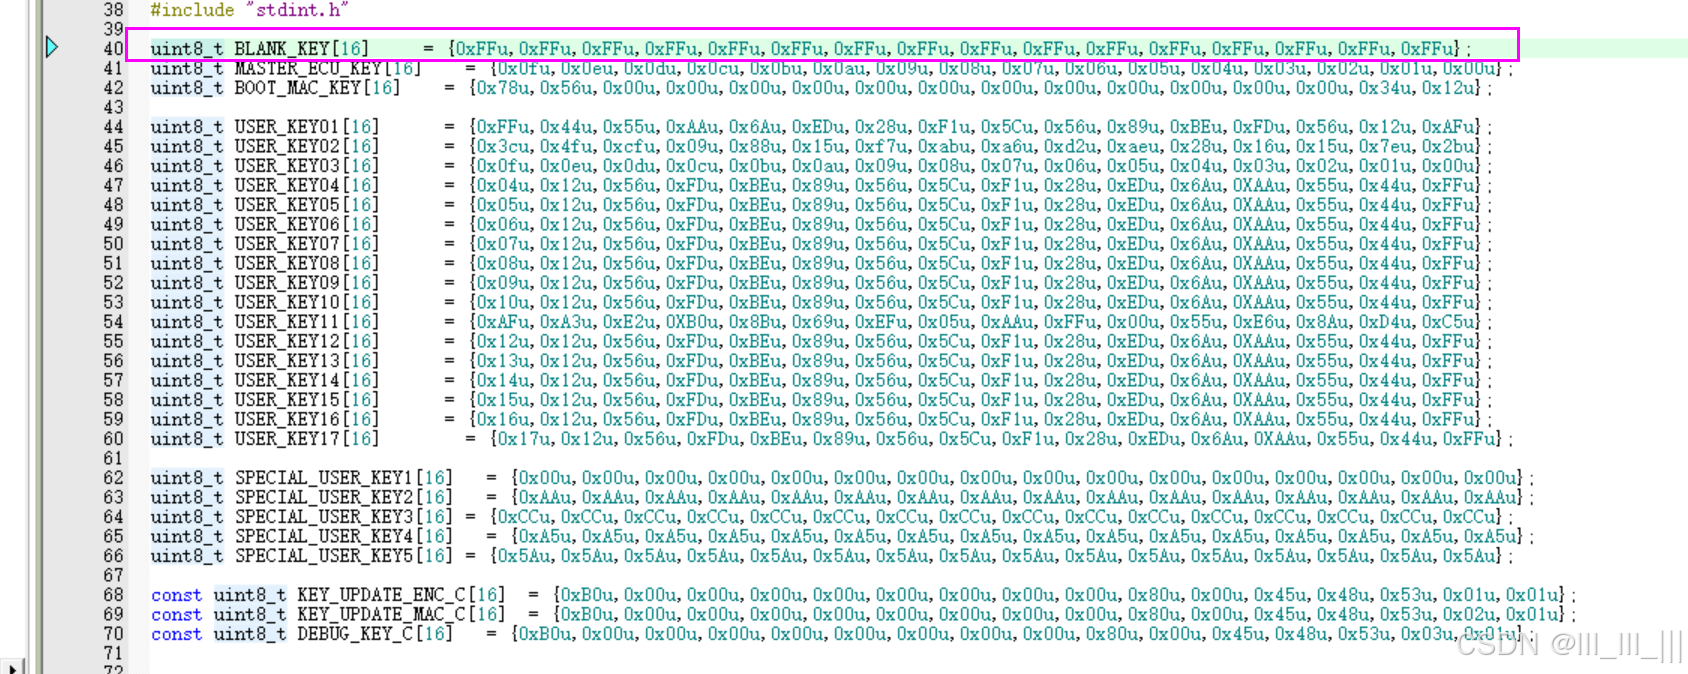The height and width of the screenshot is (674, 1688).
Task: Click the USER_KEY15 identifier
Action: [x=287, y=400]
